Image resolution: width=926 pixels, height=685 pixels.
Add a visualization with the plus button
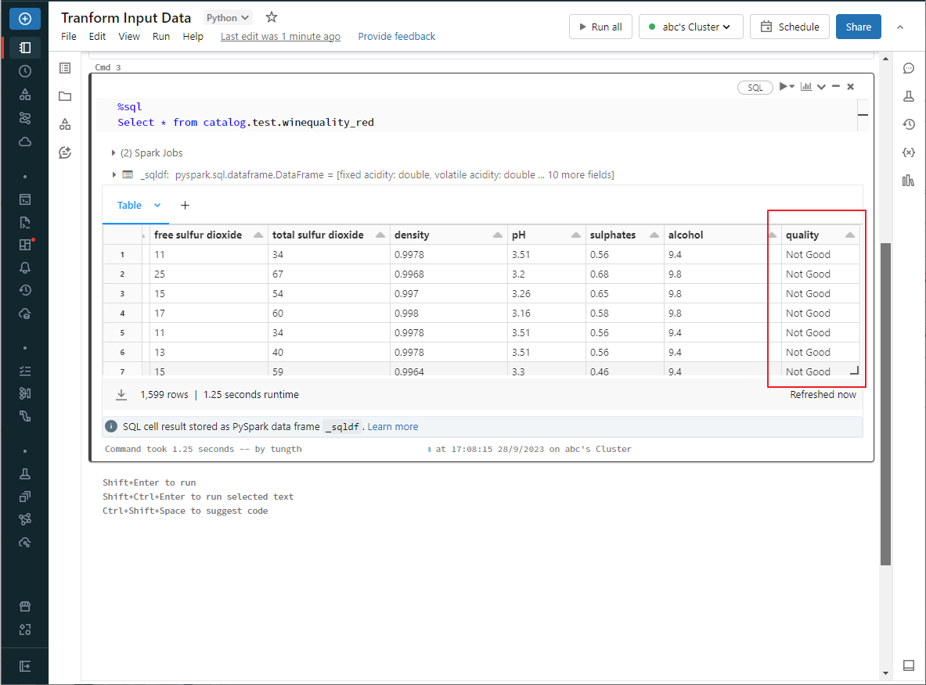(x=185, y=205)
